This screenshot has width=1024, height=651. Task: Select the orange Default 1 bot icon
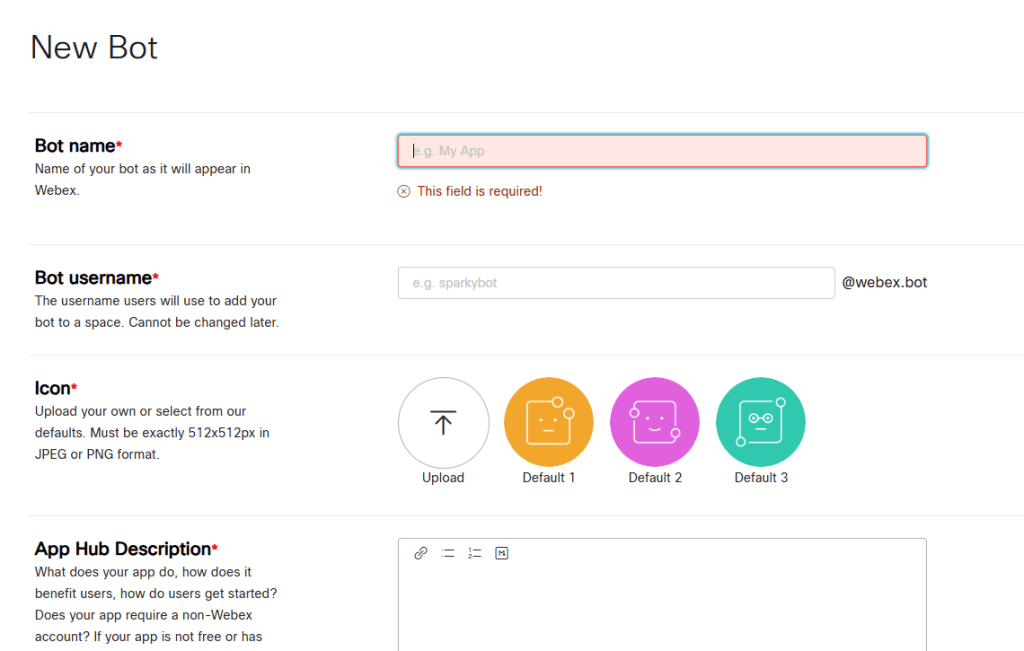549,422
